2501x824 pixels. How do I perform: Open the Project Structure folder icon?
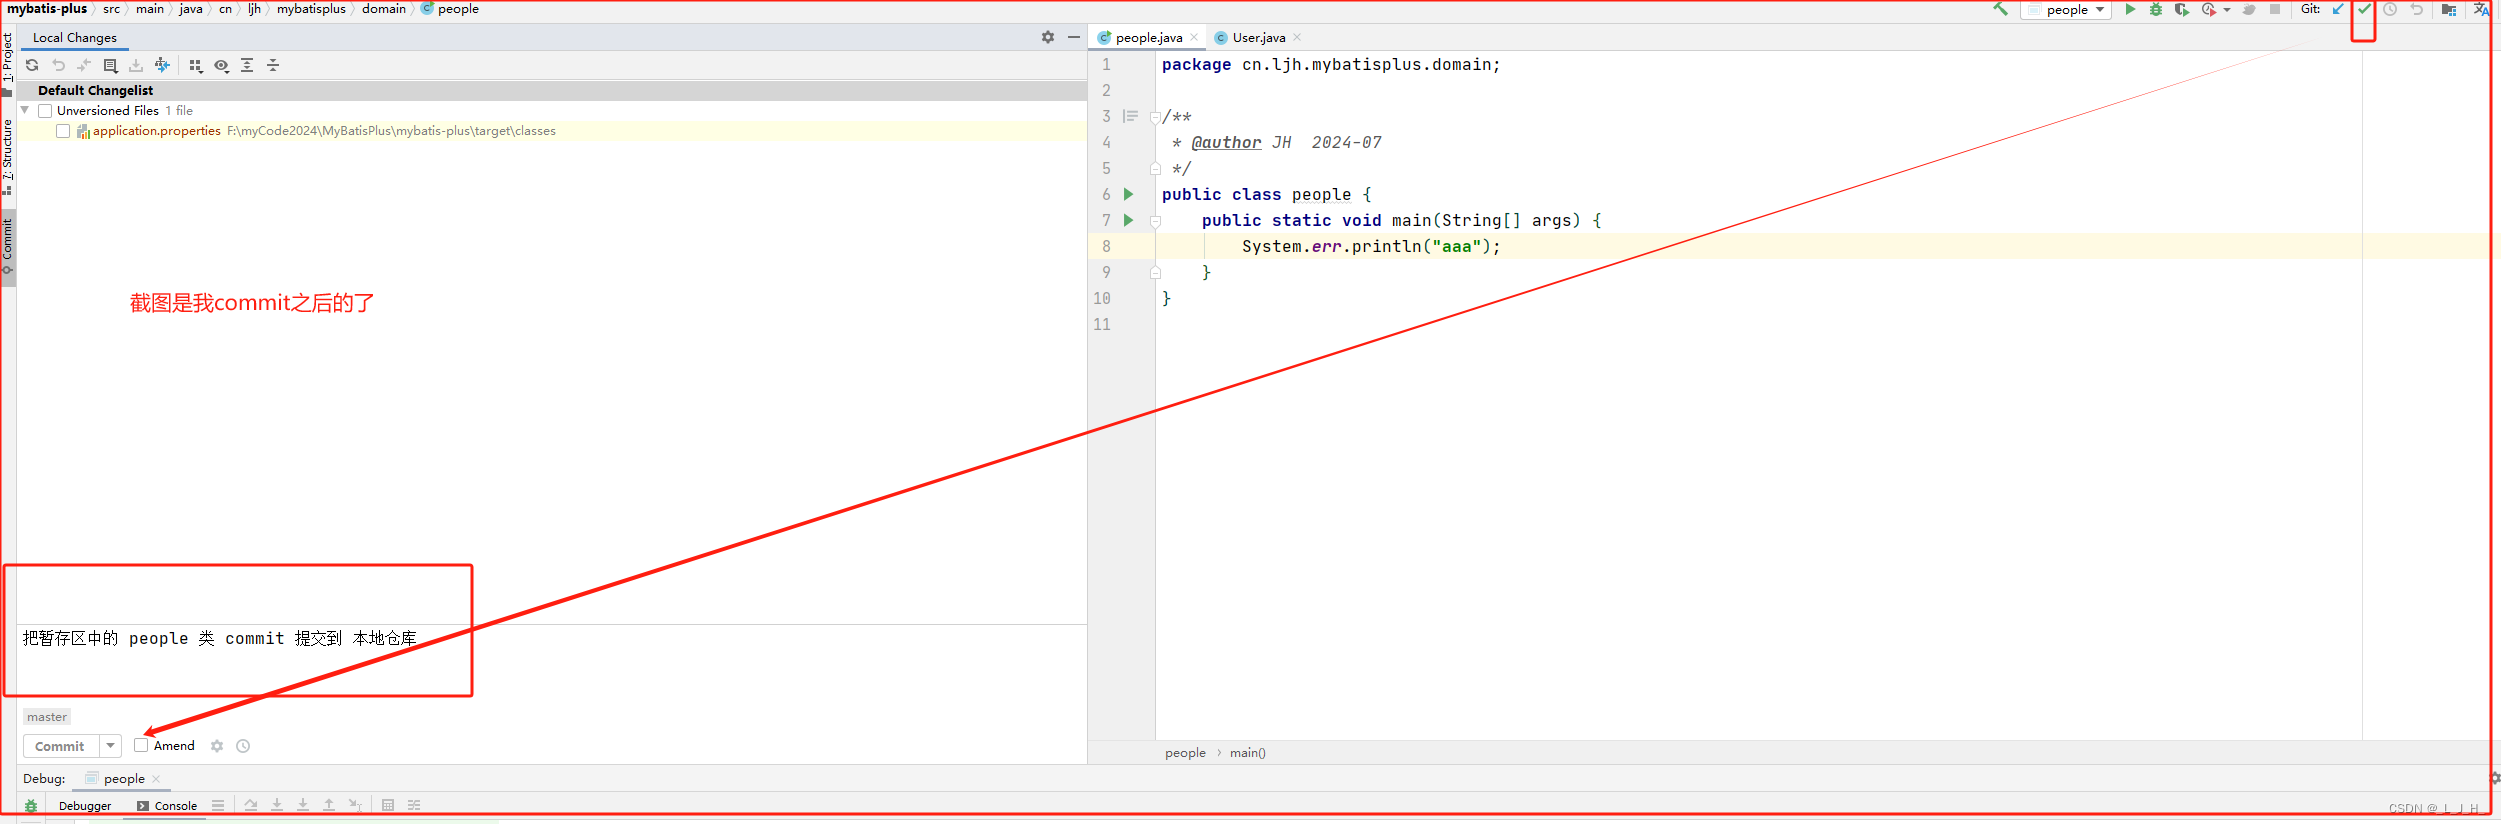pos(2449,9)
